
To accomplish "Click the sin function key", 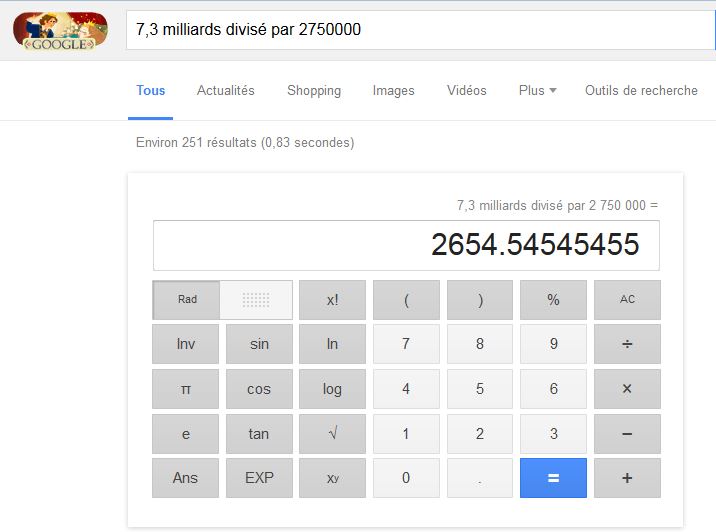I will (259, 344).
